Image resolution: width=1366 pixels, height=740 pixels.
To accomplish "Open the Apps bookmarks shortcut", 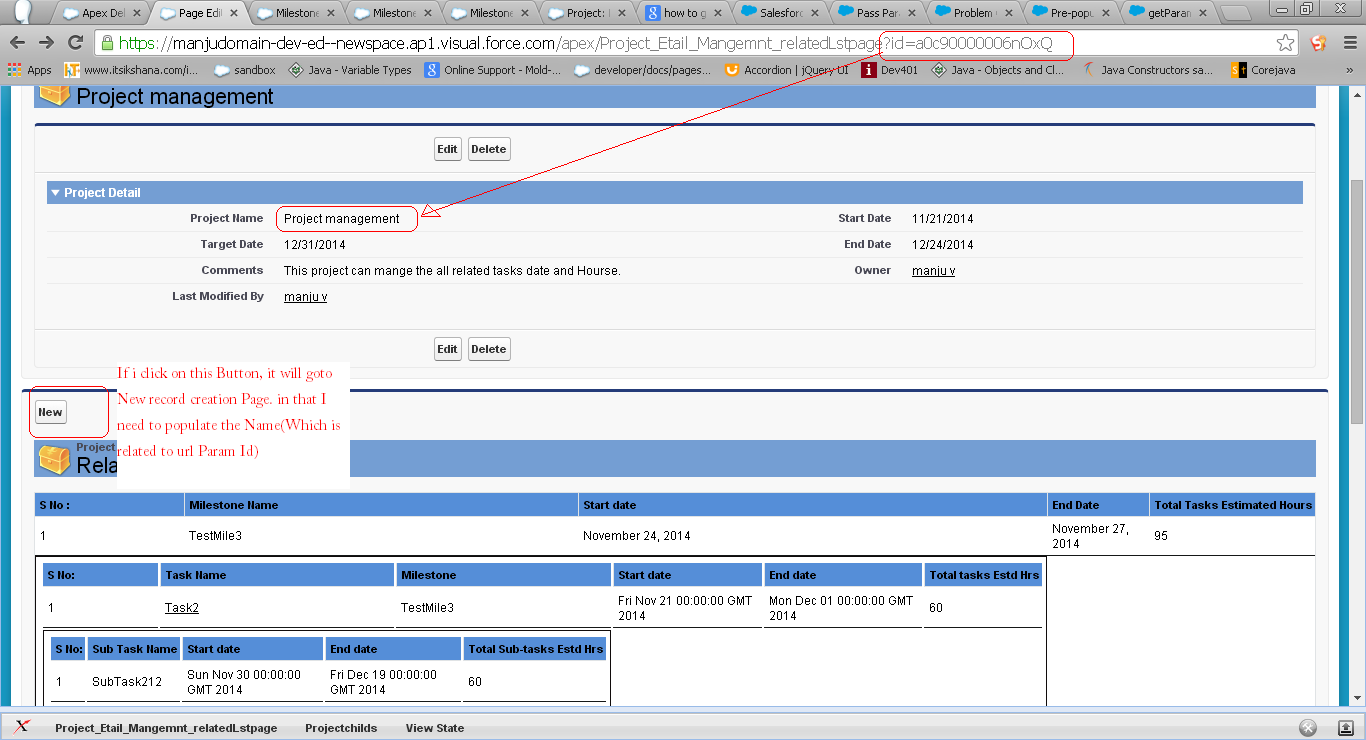I will (x=29, y=70).
